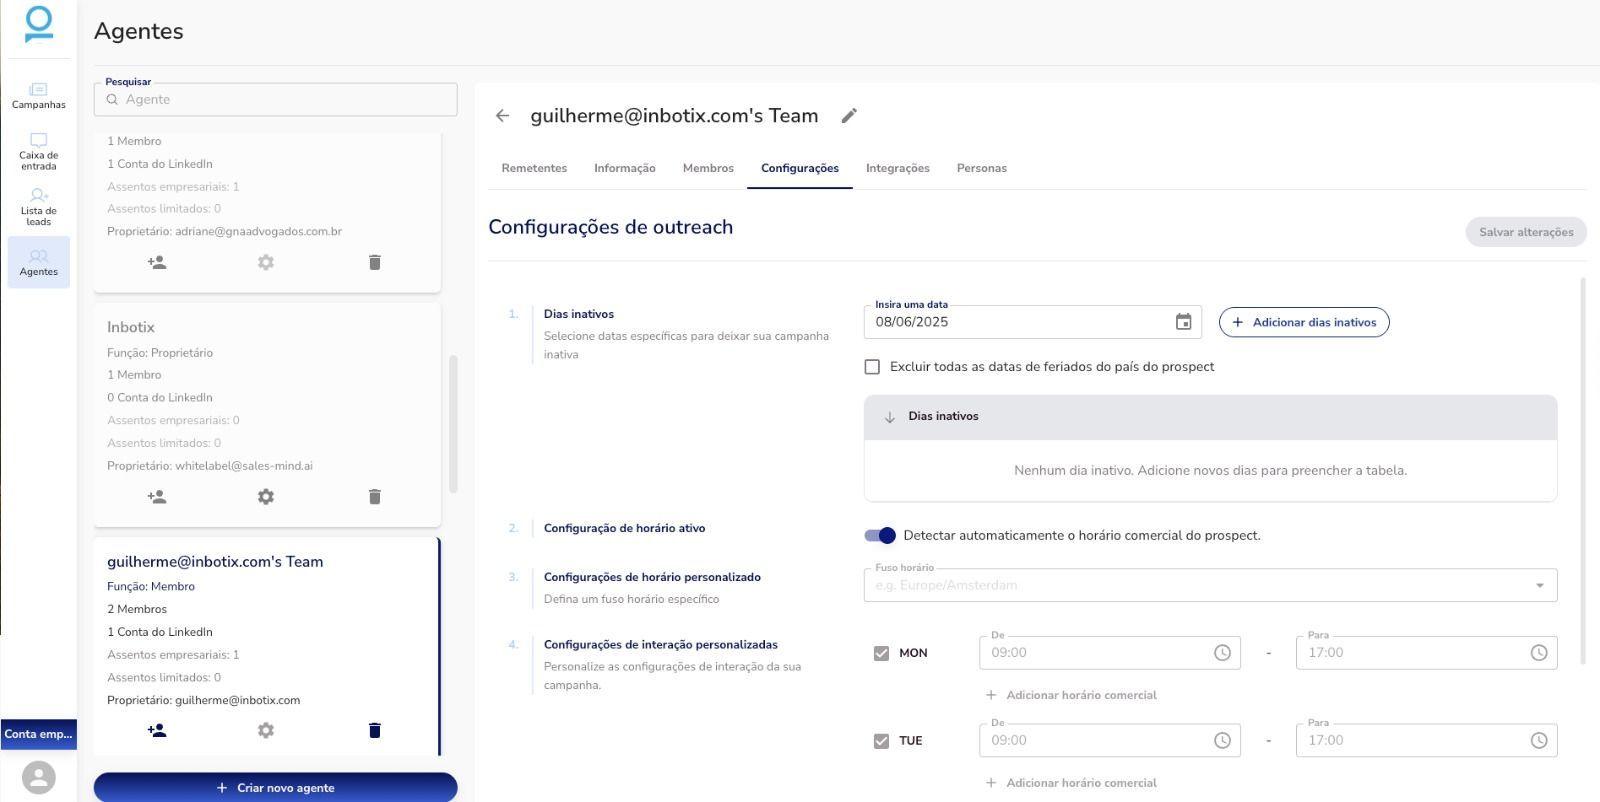Add business hours under MON

tap(1071, 695)
